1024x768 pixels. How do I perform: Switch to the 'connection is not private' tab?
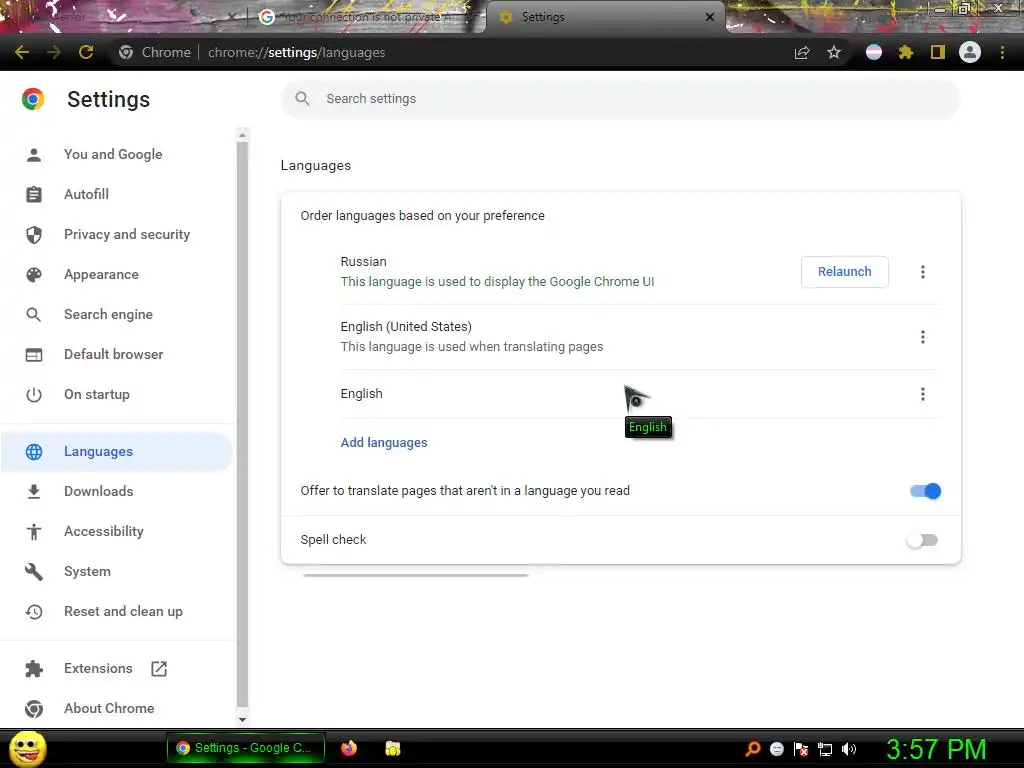coord(366,17)
